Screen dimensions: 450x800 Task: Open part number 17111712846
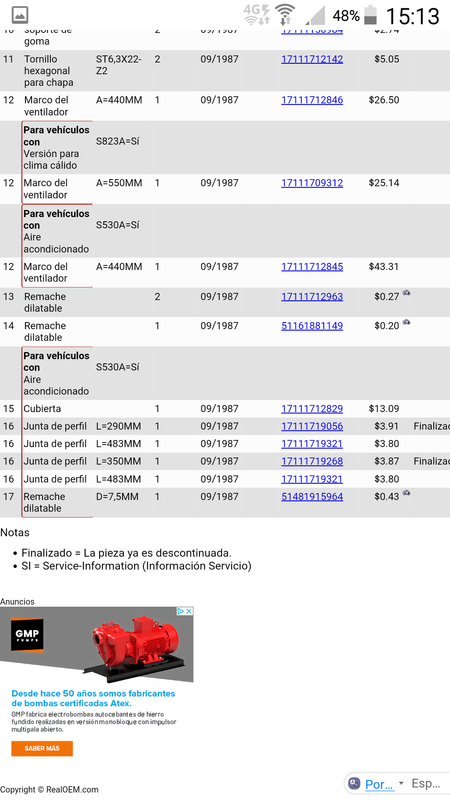click(x=312, y=100)
